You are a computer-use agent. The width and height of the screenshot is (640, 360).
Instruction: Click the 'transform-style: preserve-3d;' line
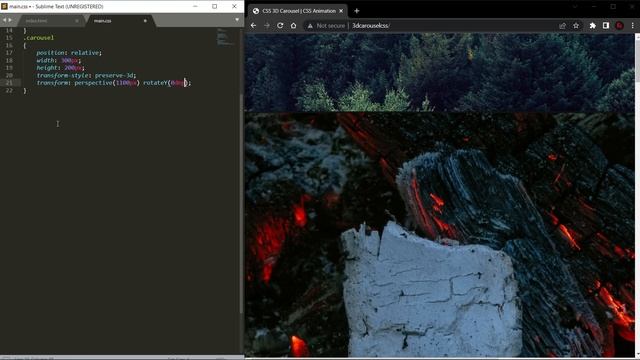point(86,76)
